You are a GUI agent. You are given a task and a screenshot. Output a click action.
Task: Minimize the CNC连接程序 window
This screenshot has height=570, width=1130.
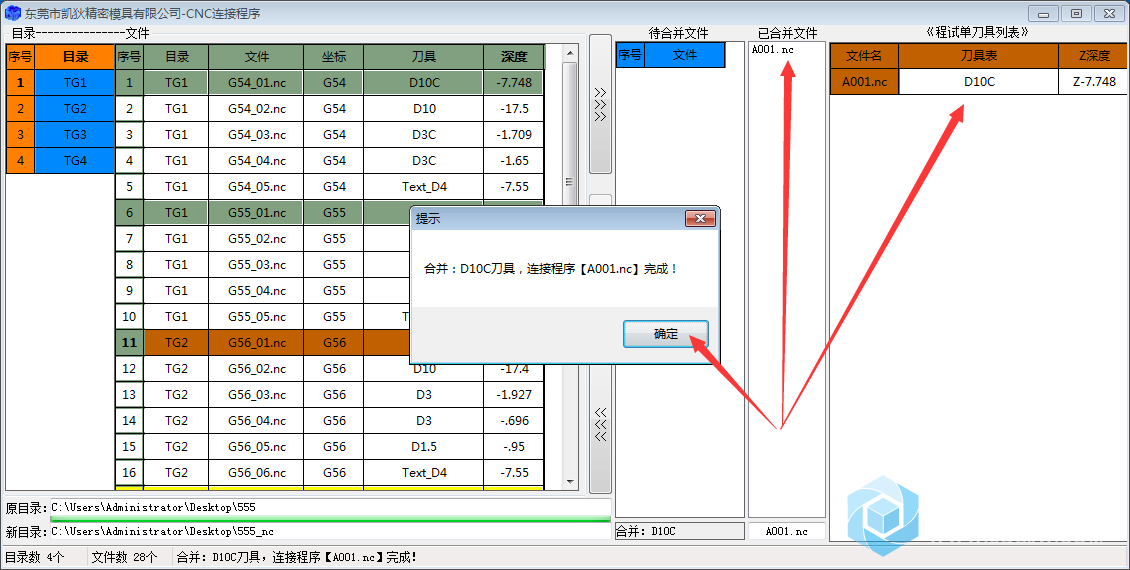[1044, 13]
